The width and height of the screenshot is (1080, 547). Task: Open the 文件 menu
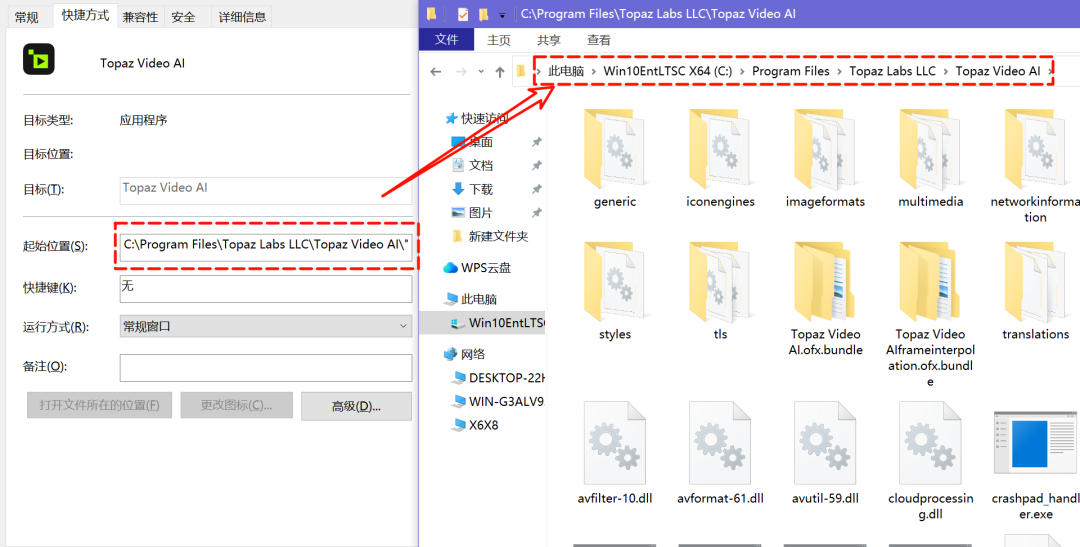pos(446,40)
